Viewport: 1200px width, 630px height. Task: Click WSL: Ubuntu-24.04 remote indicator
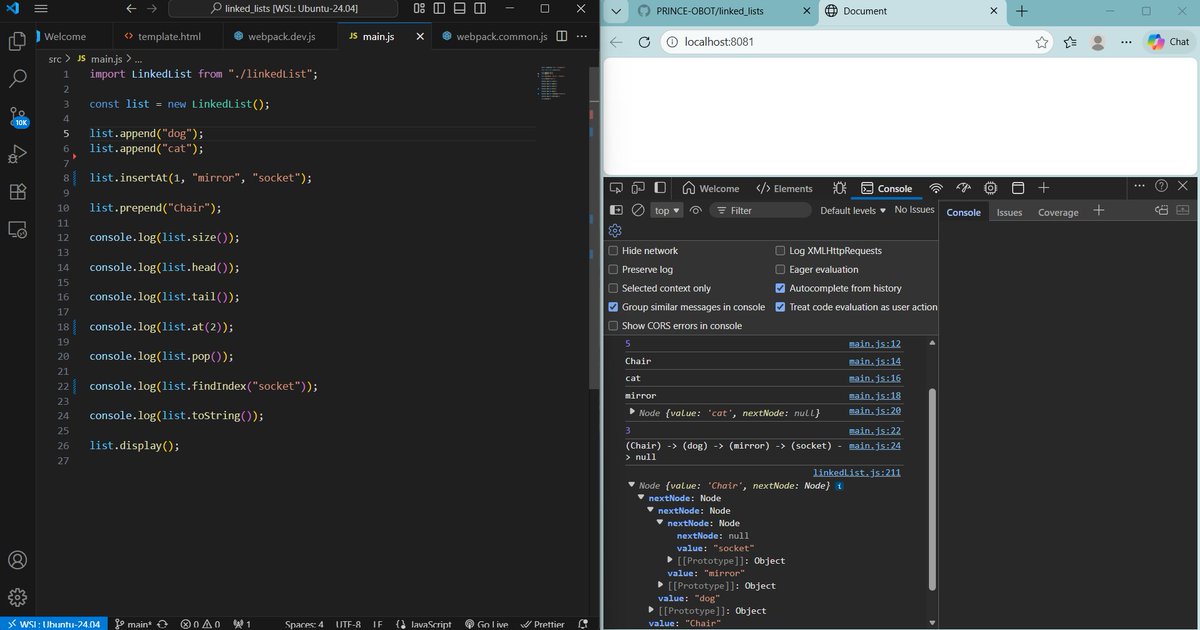(52, 624)
